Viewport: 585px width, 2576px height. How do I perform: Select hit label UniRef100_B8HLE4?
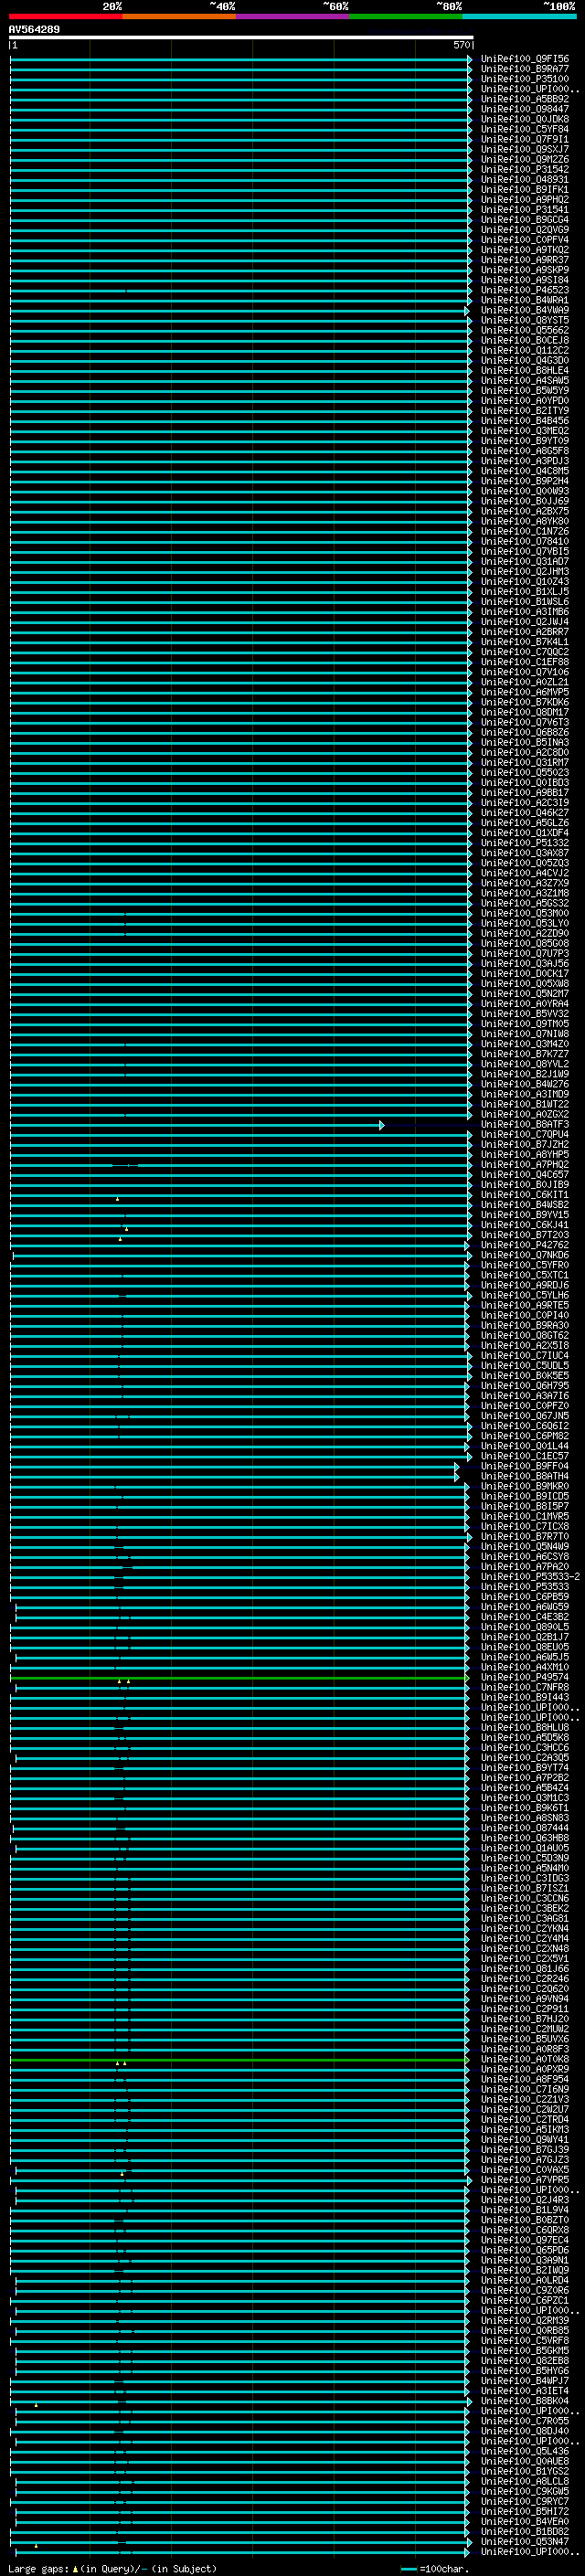tap(525, 370)
